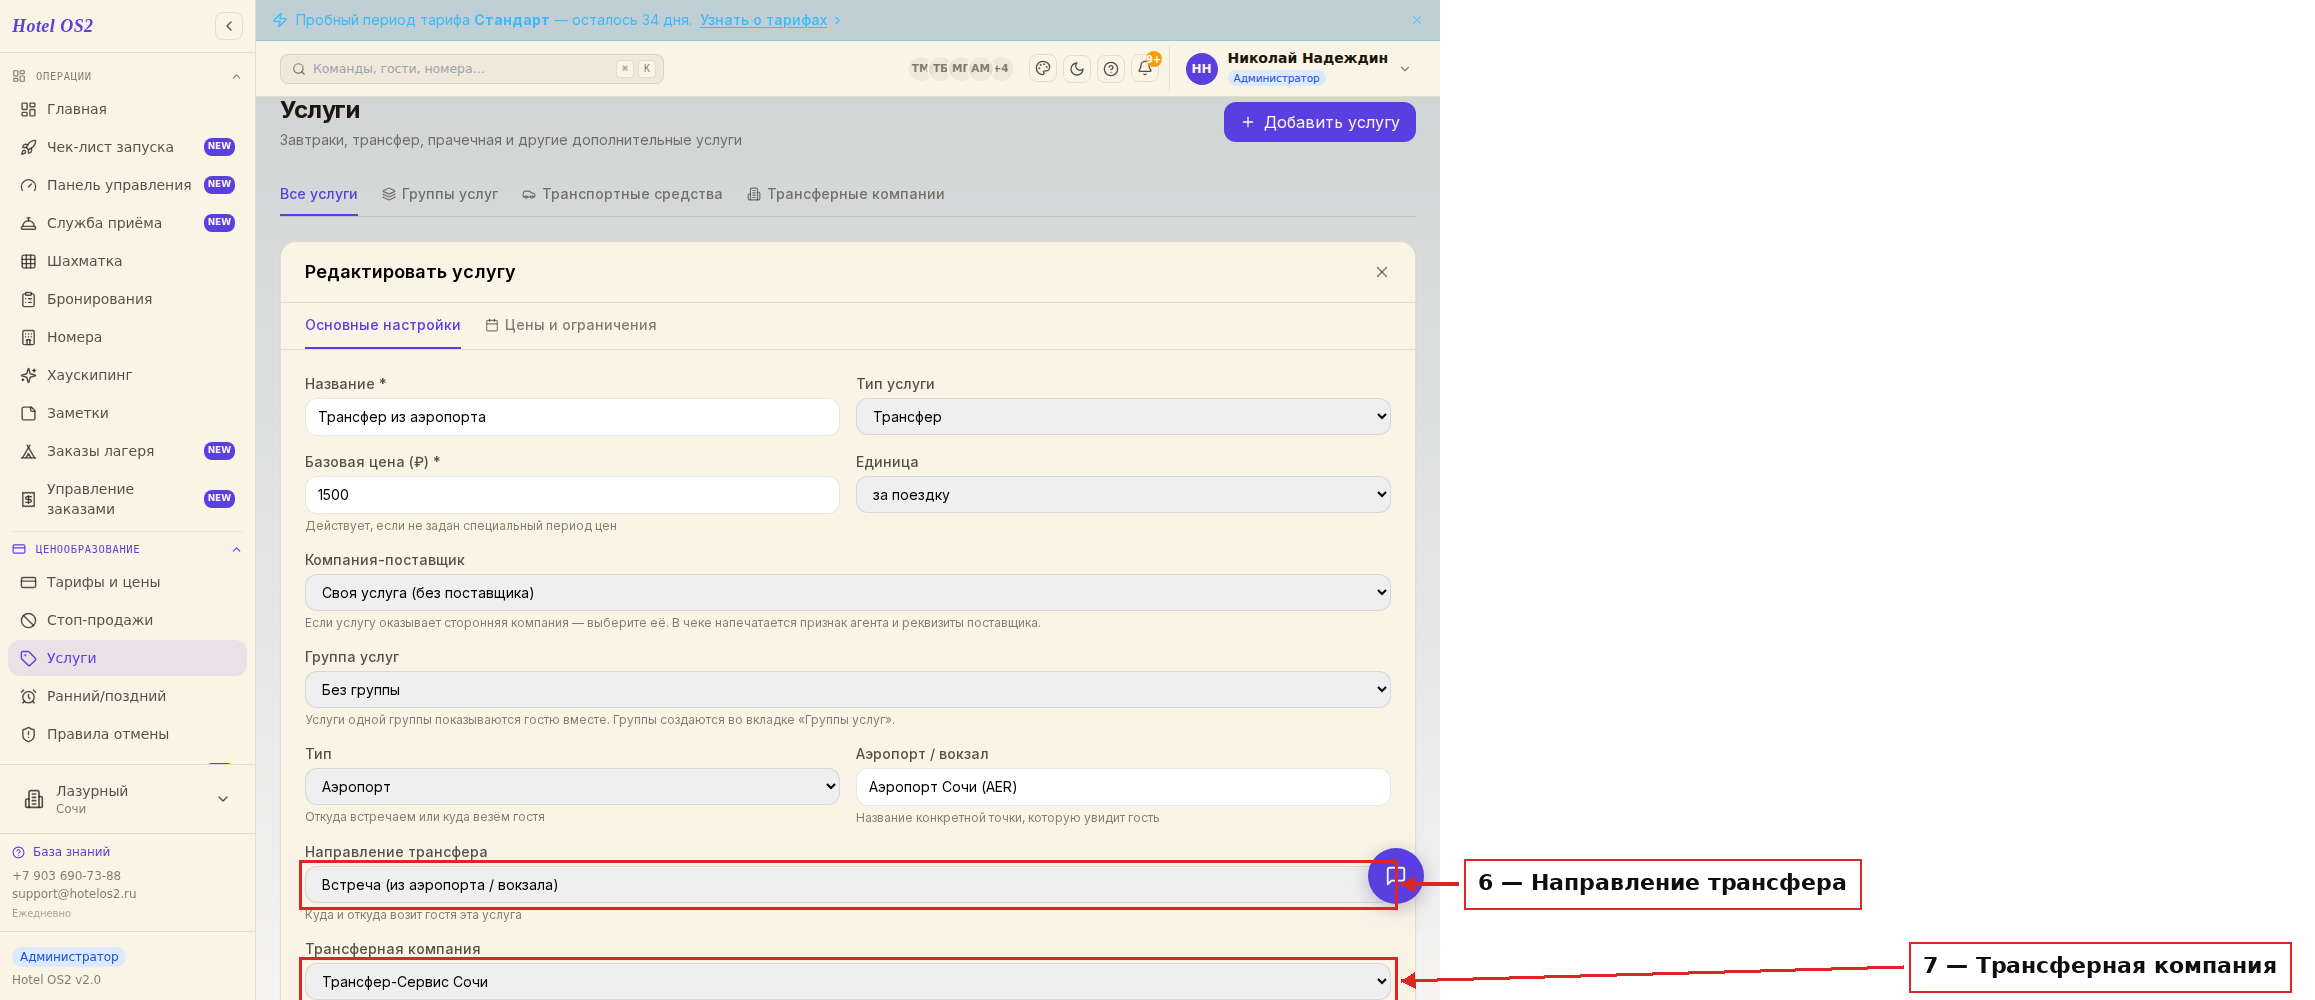Edit the Название field

point(572,417)
